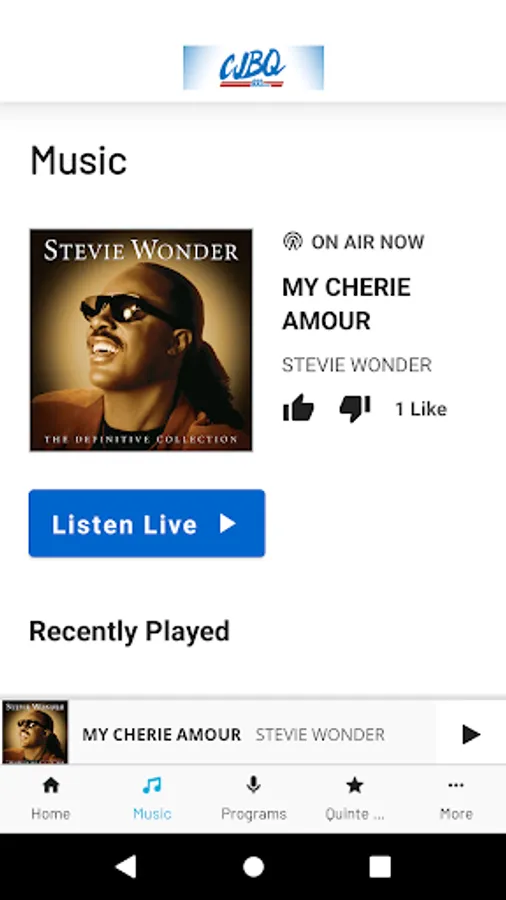Select the Programs tab label
The height and width of the screenshot is (900, 506).
(x=254, y=813)
